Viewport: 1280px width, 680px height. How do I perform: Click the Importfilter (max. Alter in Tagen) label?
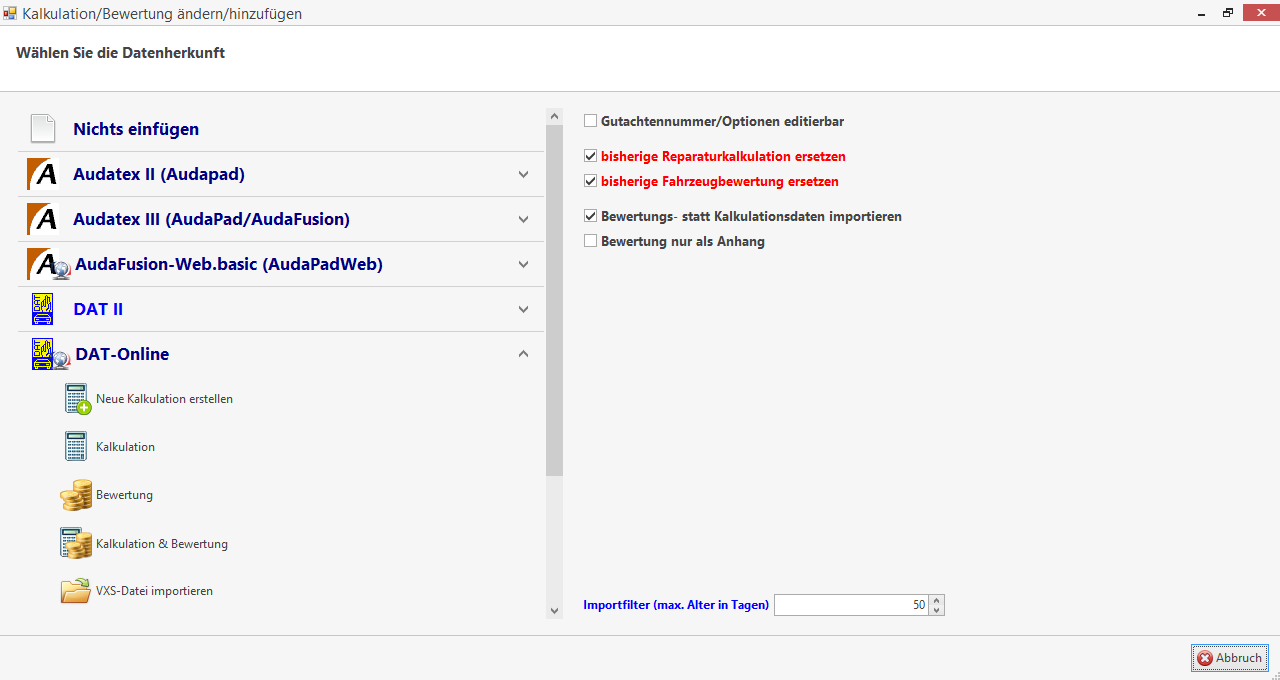(676, 605)
